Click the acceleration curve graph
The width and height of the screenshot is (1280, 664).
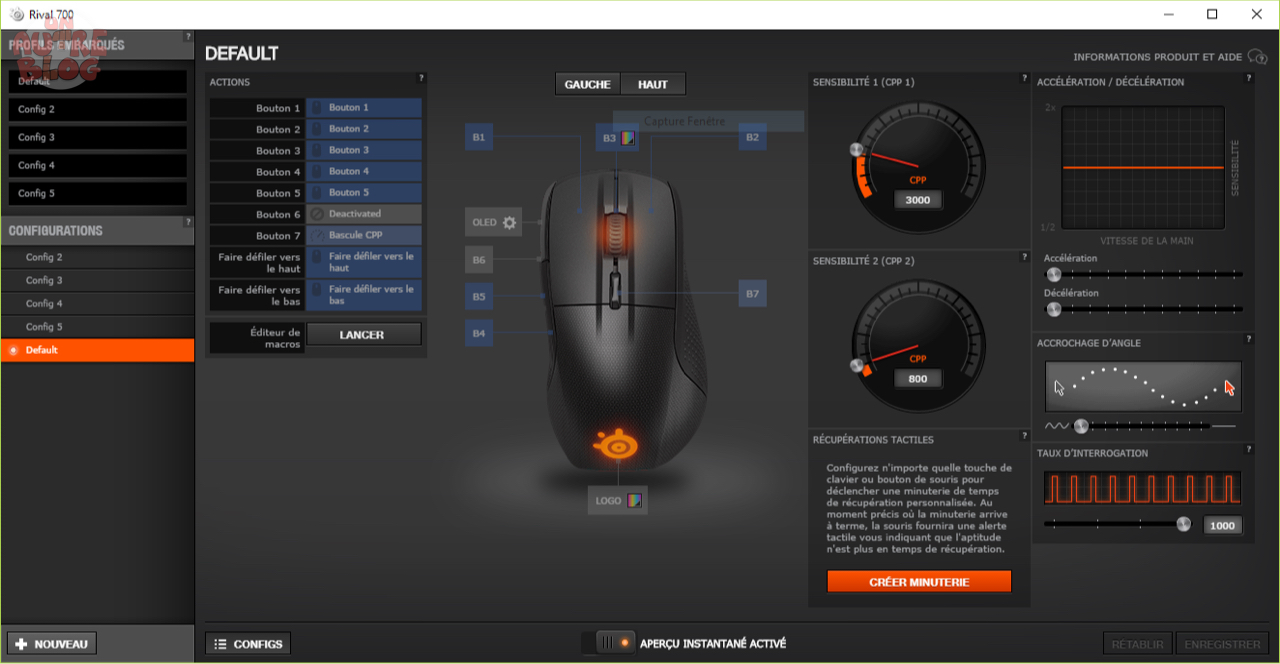[1143, 168]
